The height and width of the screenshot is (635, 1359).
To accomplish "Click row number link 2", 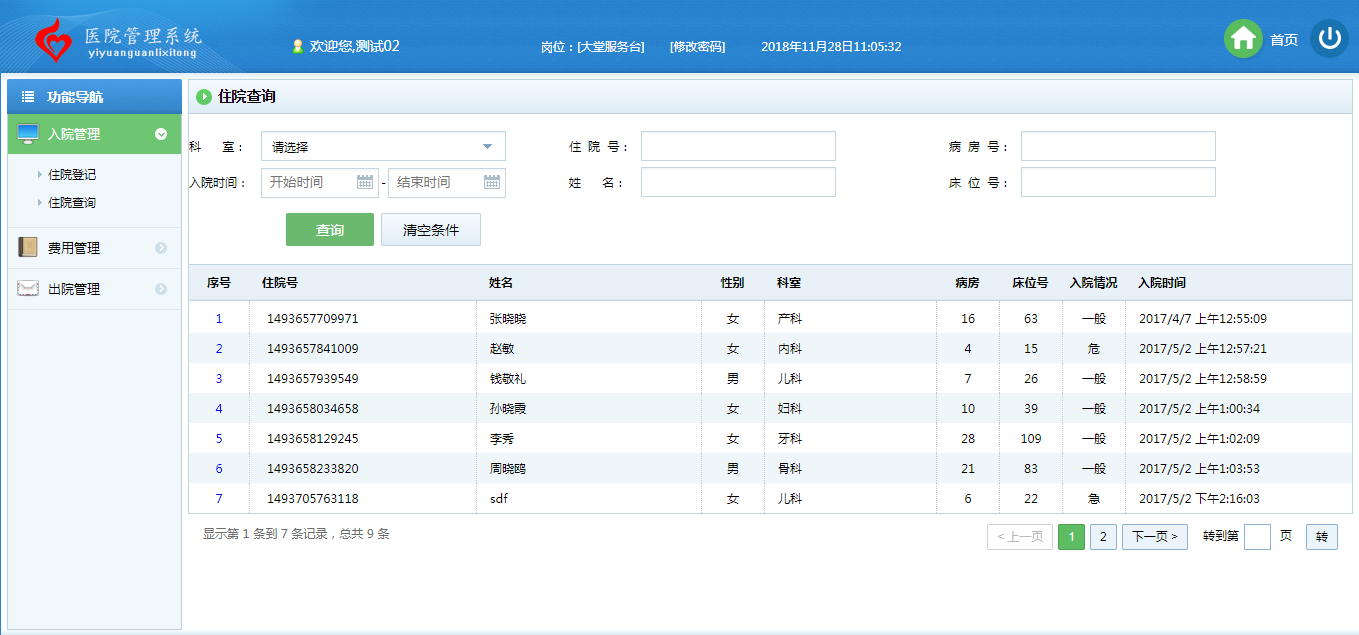I will [219, 349].
